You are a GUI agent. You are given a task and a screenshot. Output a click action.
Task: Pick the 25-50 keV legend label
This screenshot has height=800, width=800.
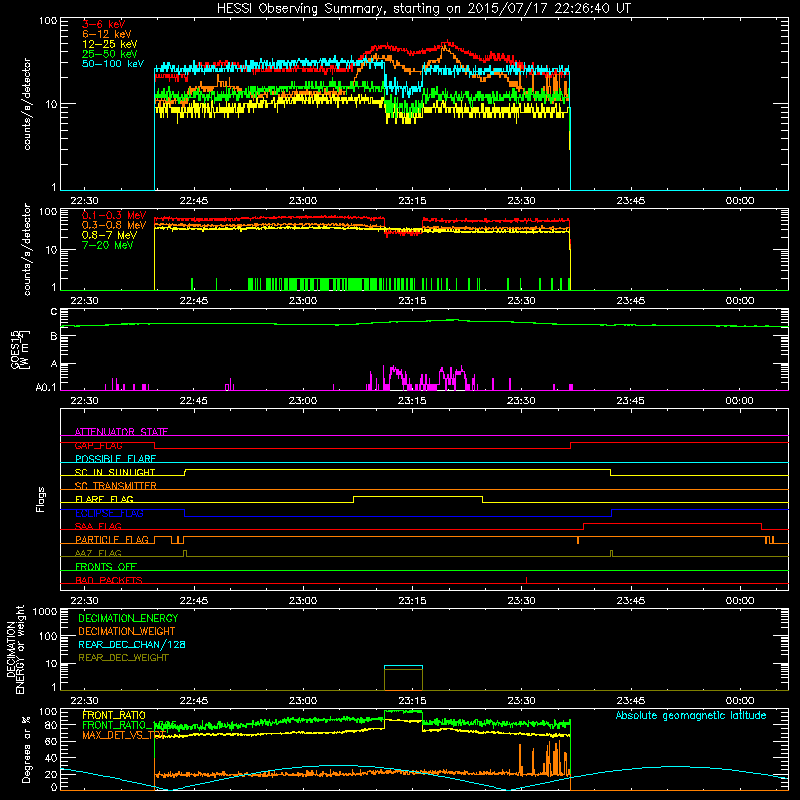tap(110, 54)
